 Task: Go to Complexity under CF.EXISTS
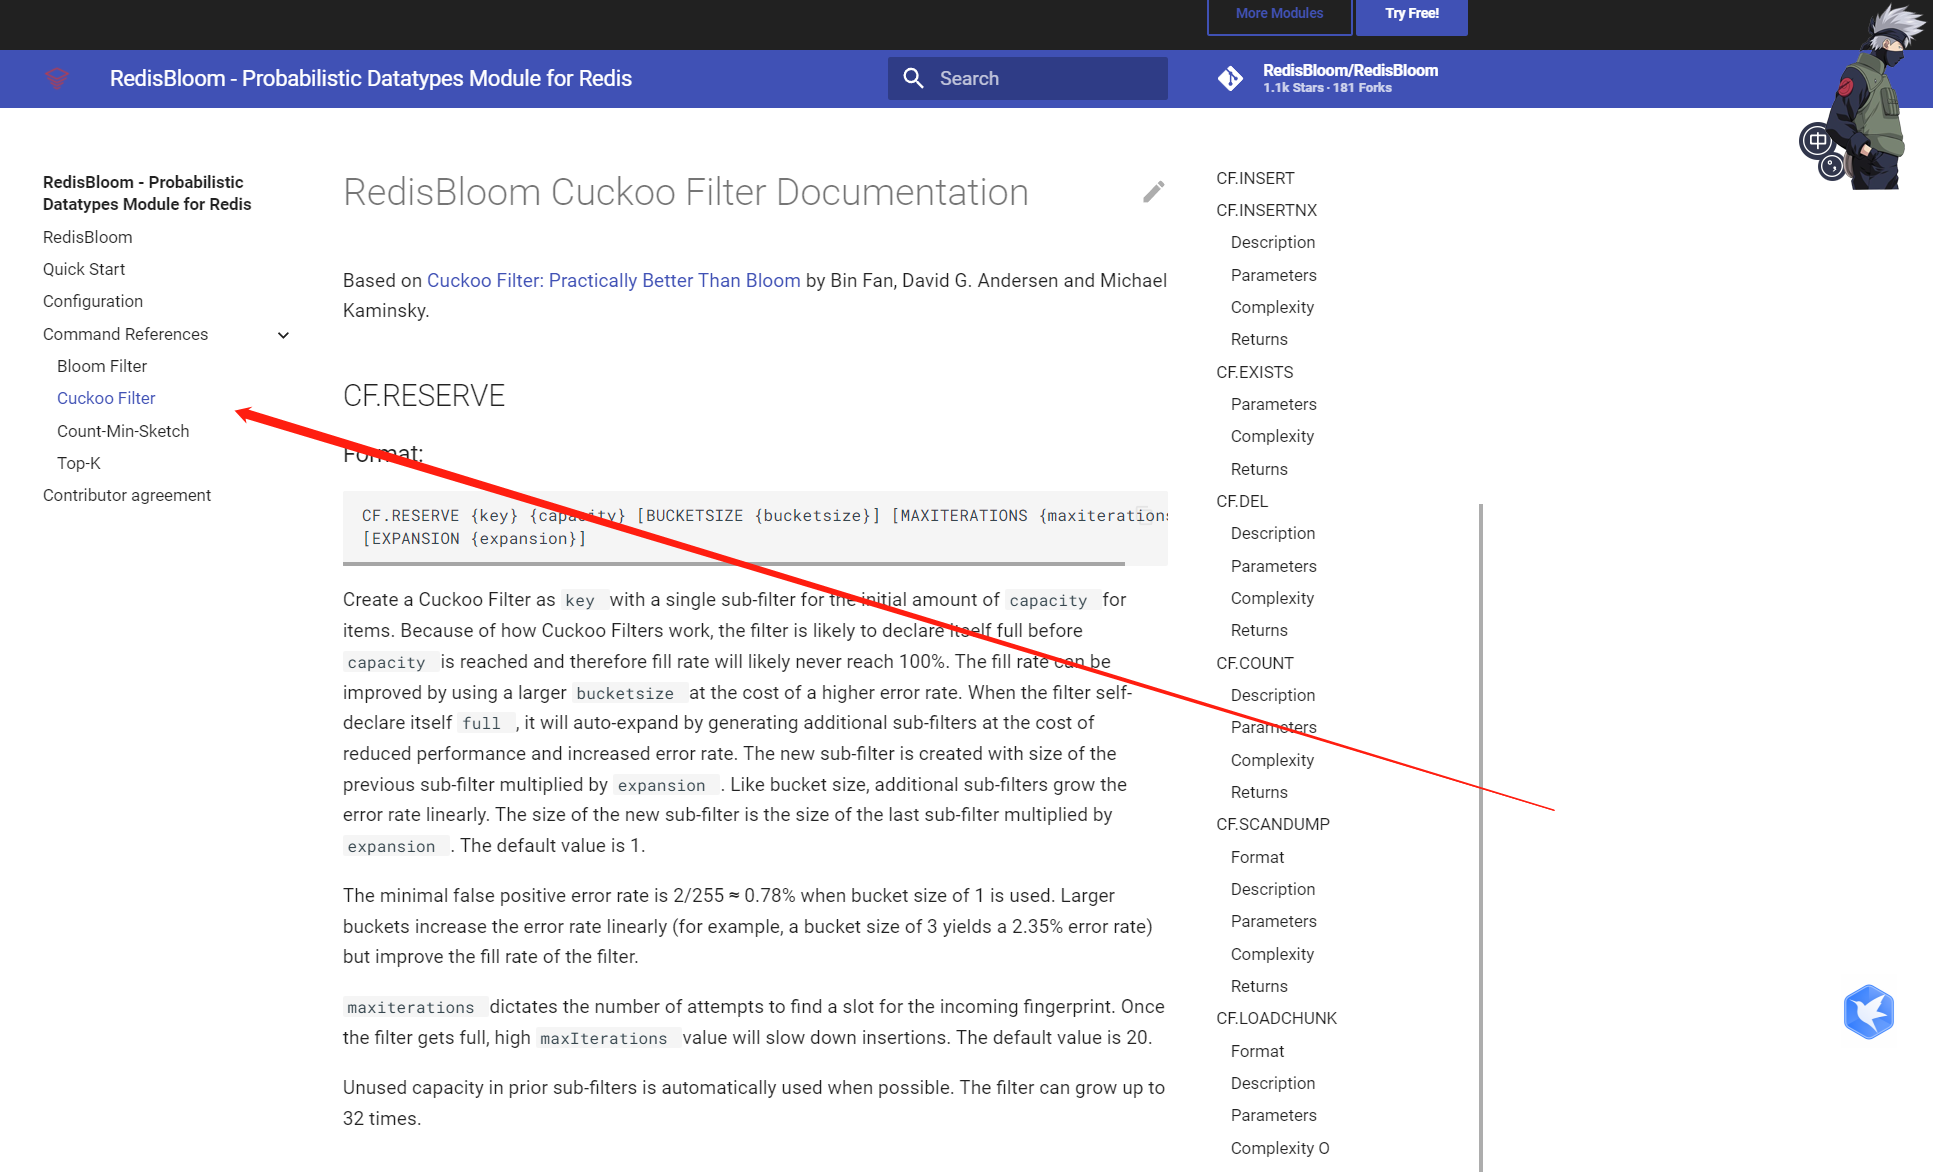point(1272,436)
